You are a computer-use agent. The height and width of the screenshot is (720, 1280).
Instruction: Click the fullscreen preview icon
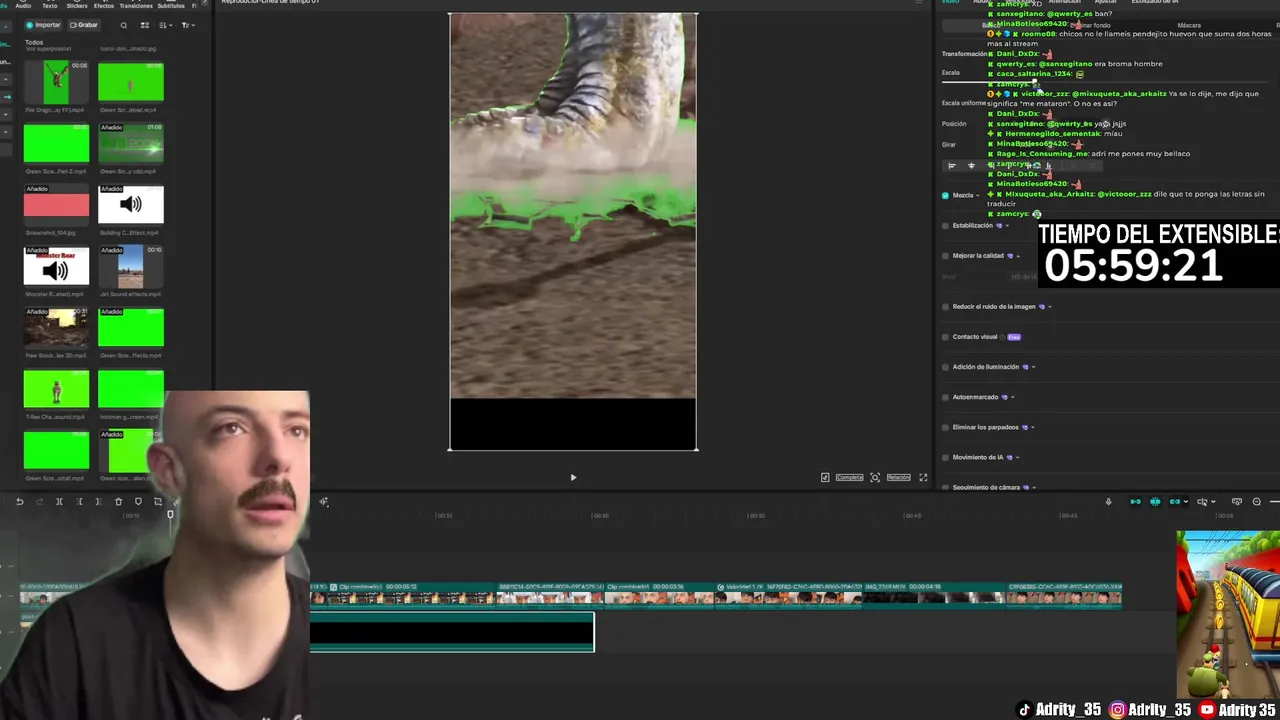point(923,477)
